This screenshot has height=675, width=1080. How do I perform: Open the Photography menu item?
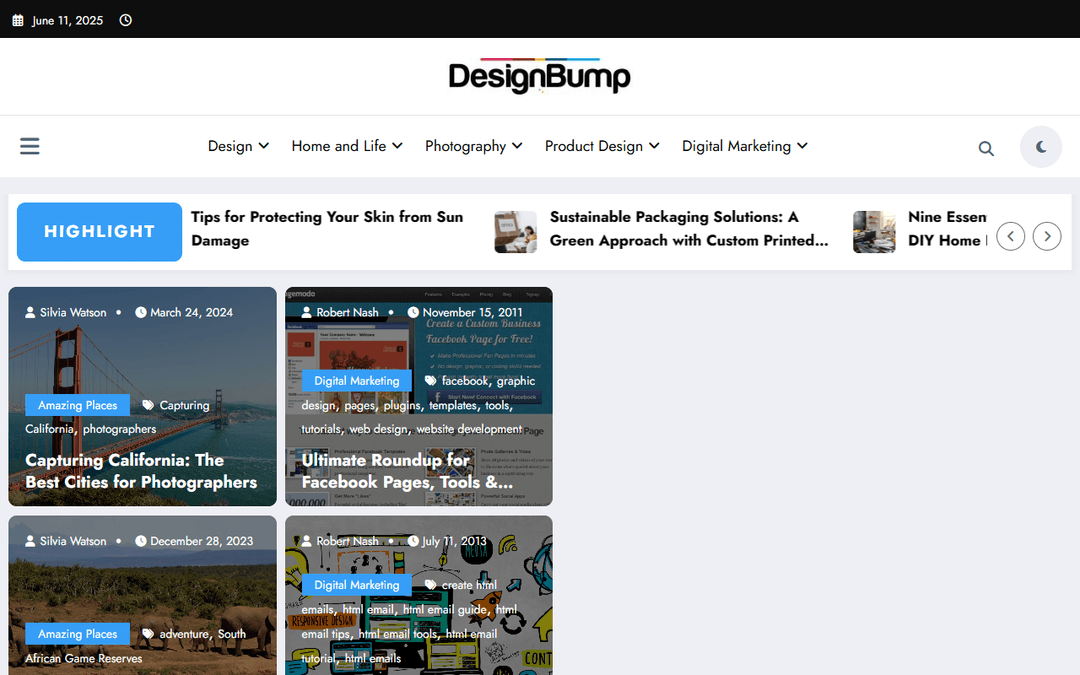click(x=466, y=146)
